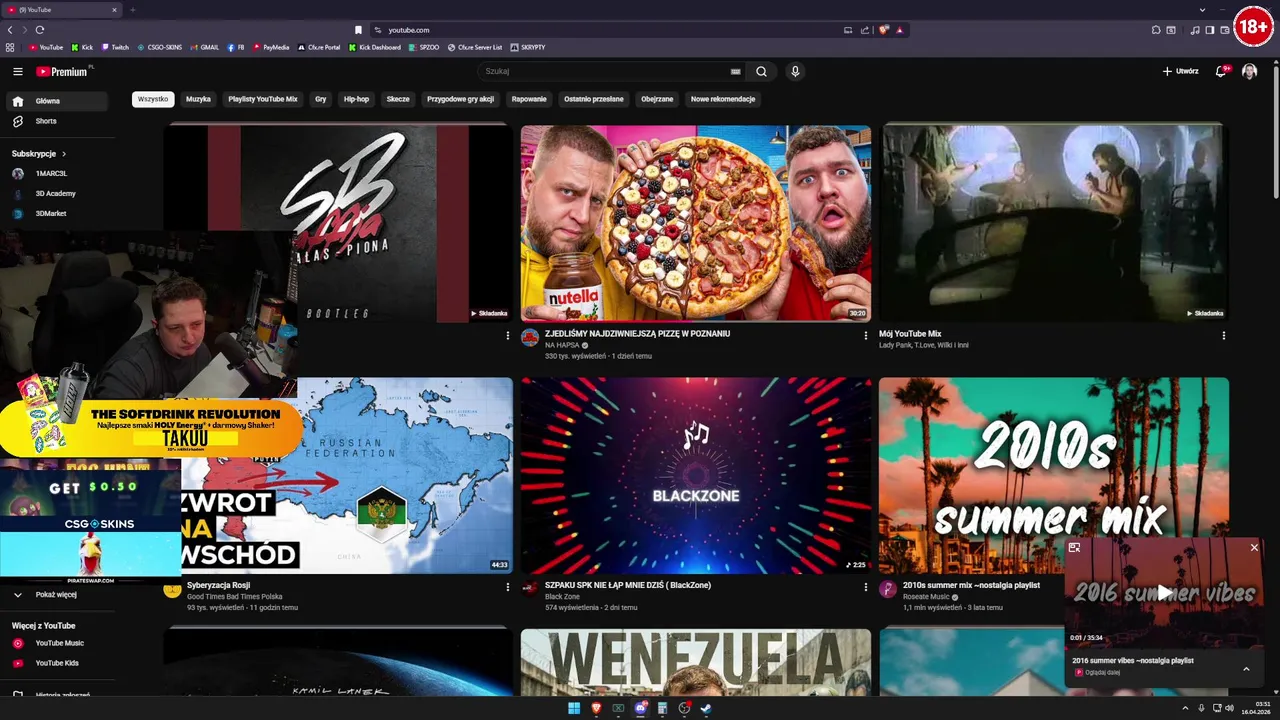Viewport: 1280px width, 720px height.
Task: Open Steam from the taskbar
Action: click(706, 708)
